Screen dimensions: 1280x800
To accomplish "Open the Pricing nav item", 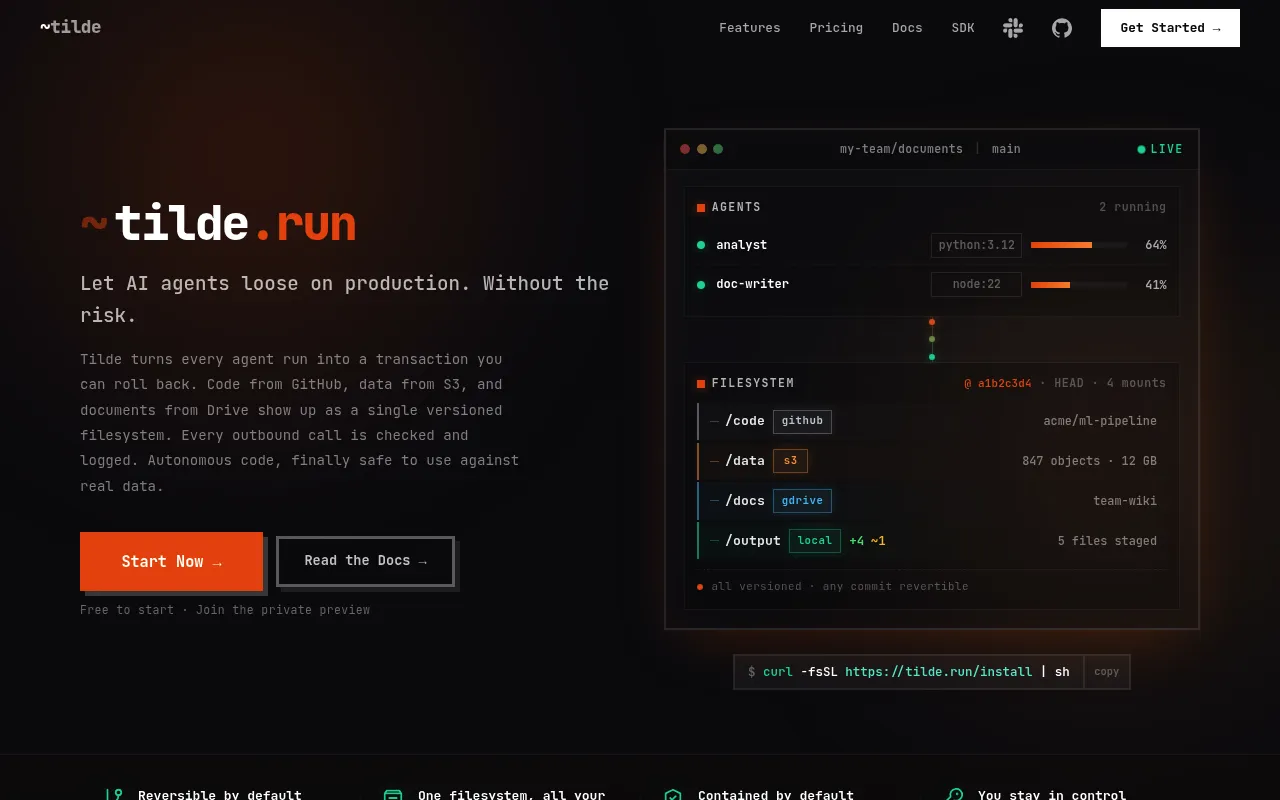I will point(836,28).
